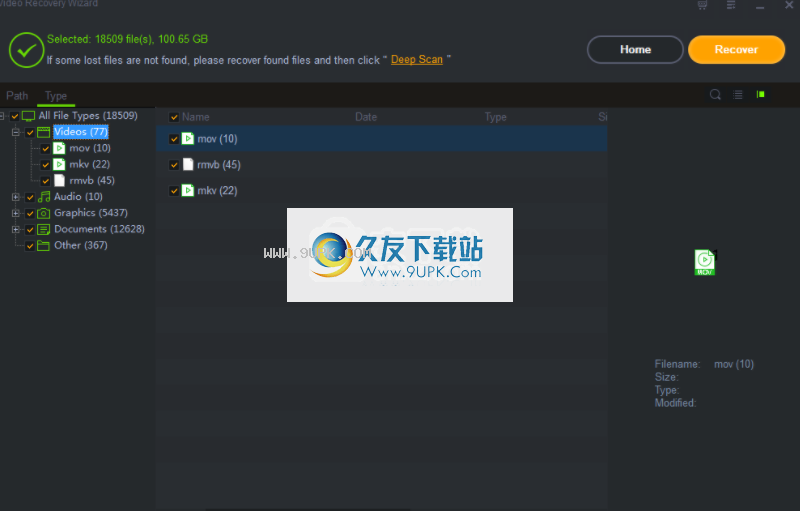Click the MOV preview thumbnail icon
This screenshot has height=511, width=800.
click(x=705, y=262)
